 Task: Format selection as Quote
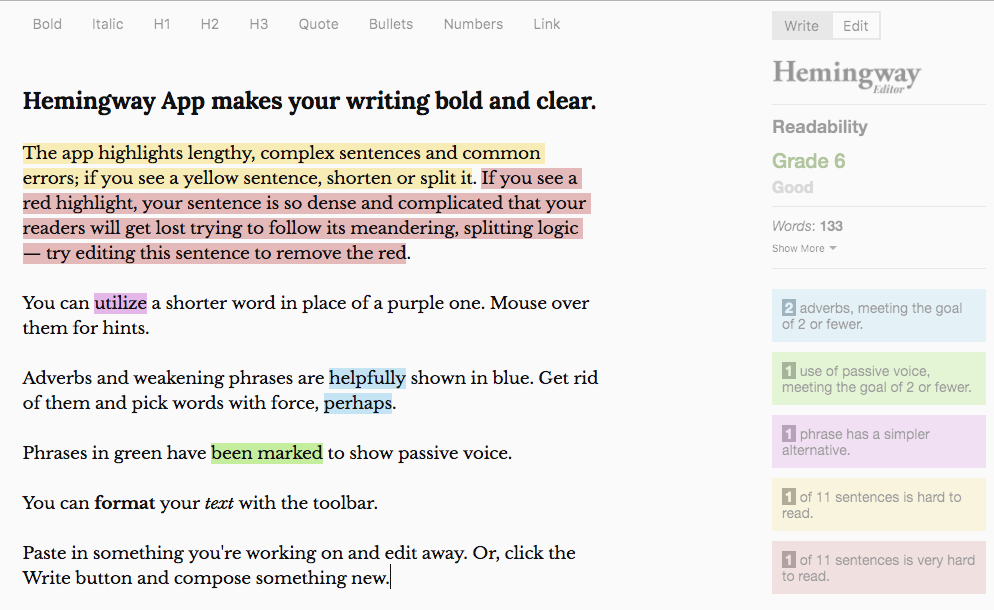point(318,24)
